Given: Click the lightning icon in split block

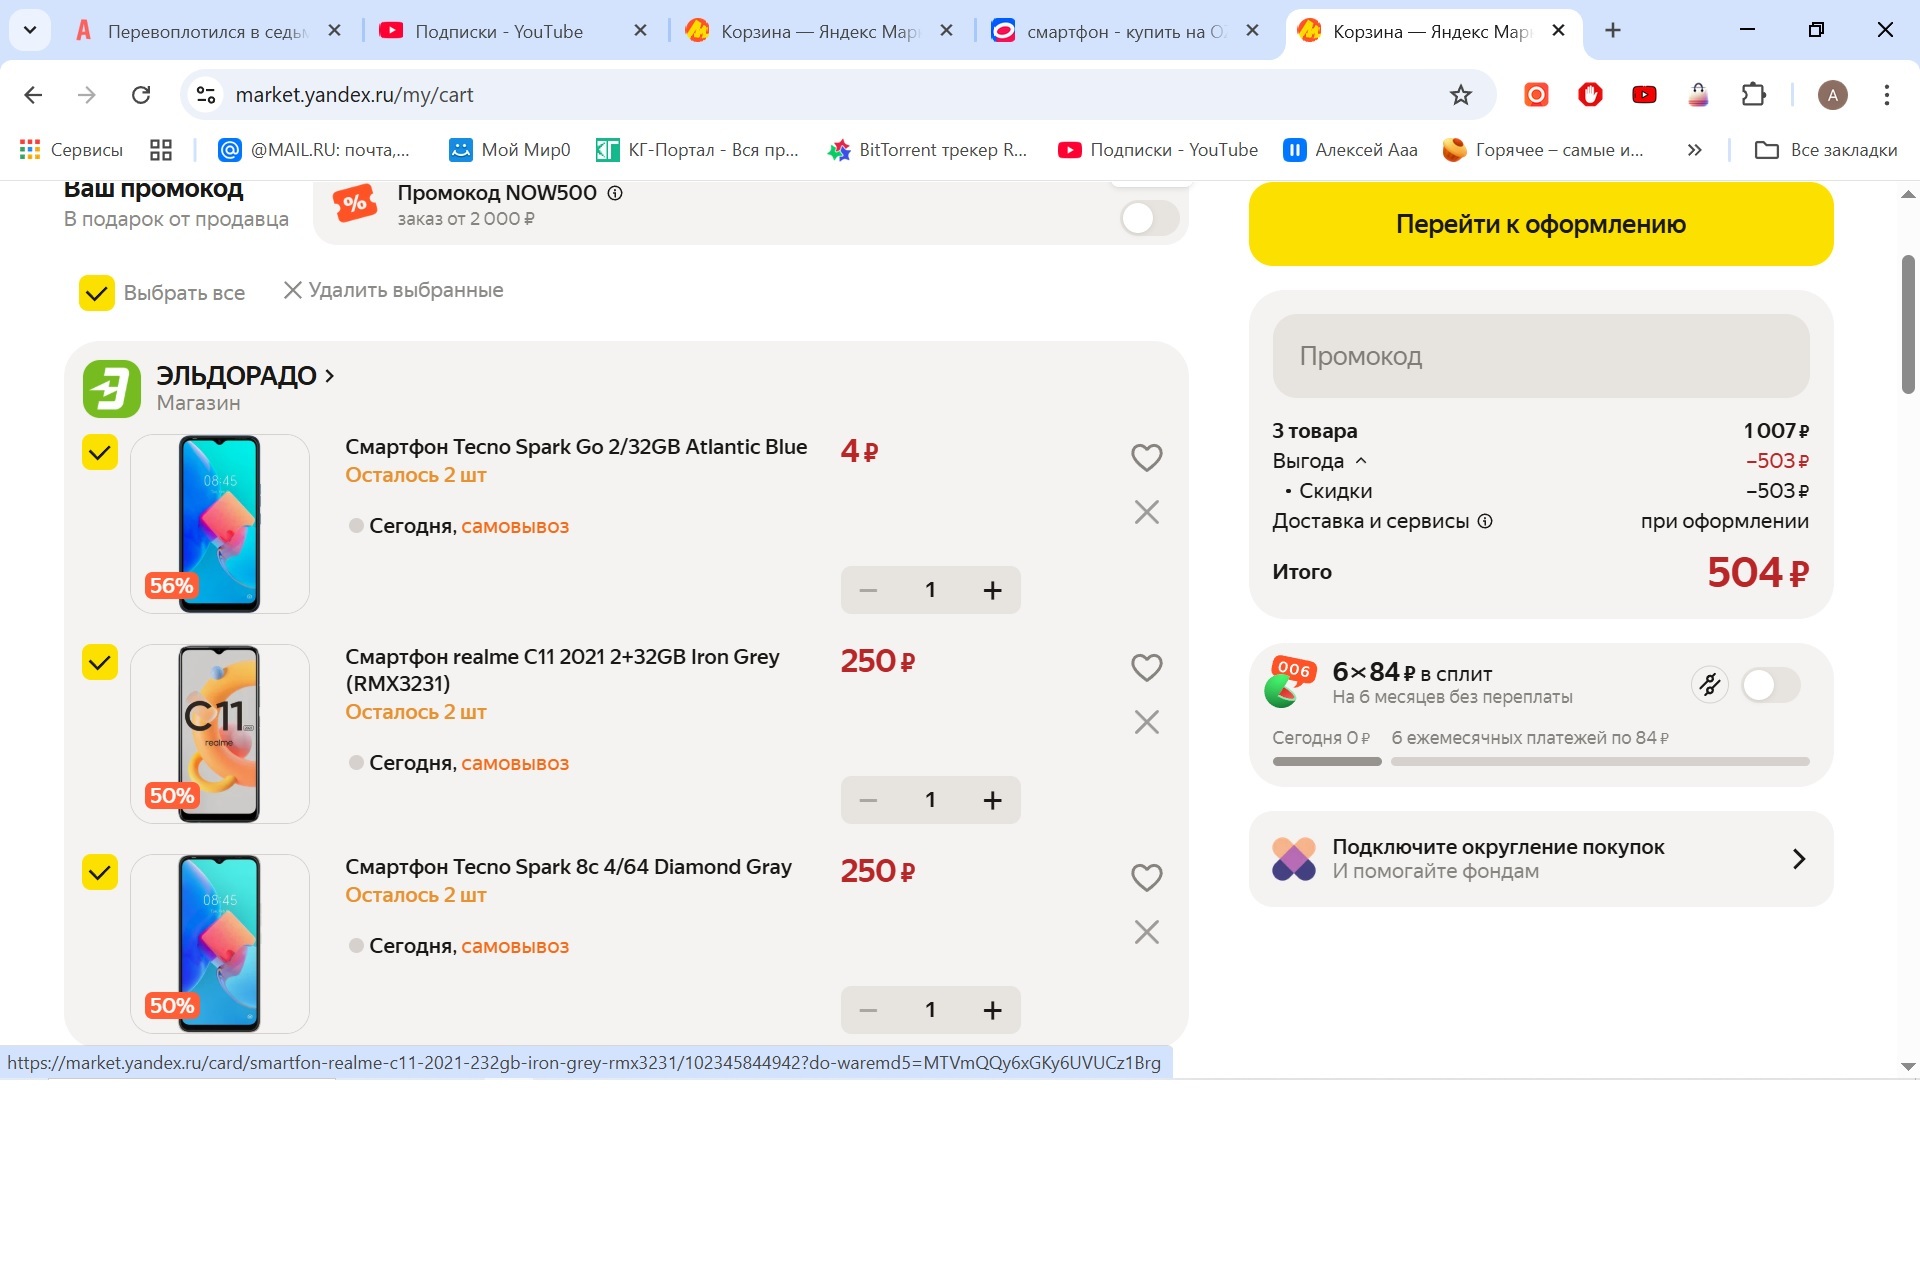Looking at the screenshot, I should 1710,685.
